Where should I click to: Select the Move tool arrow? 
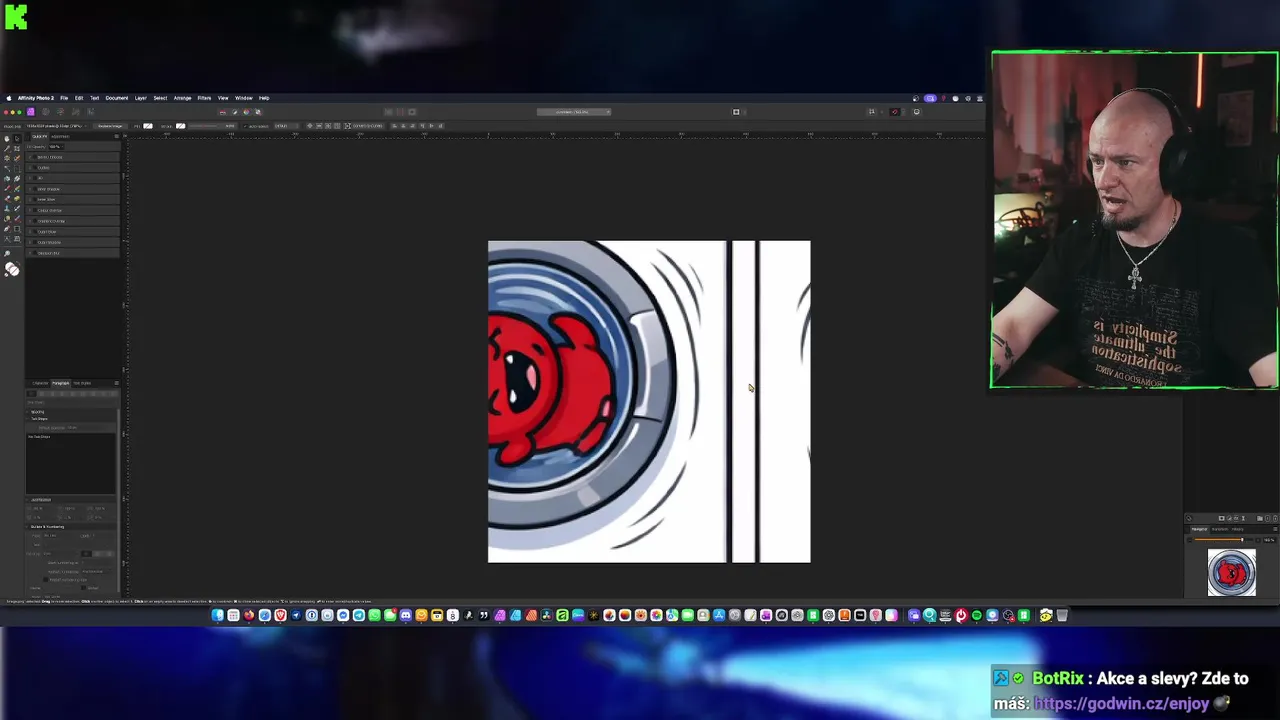pos(17,139)
